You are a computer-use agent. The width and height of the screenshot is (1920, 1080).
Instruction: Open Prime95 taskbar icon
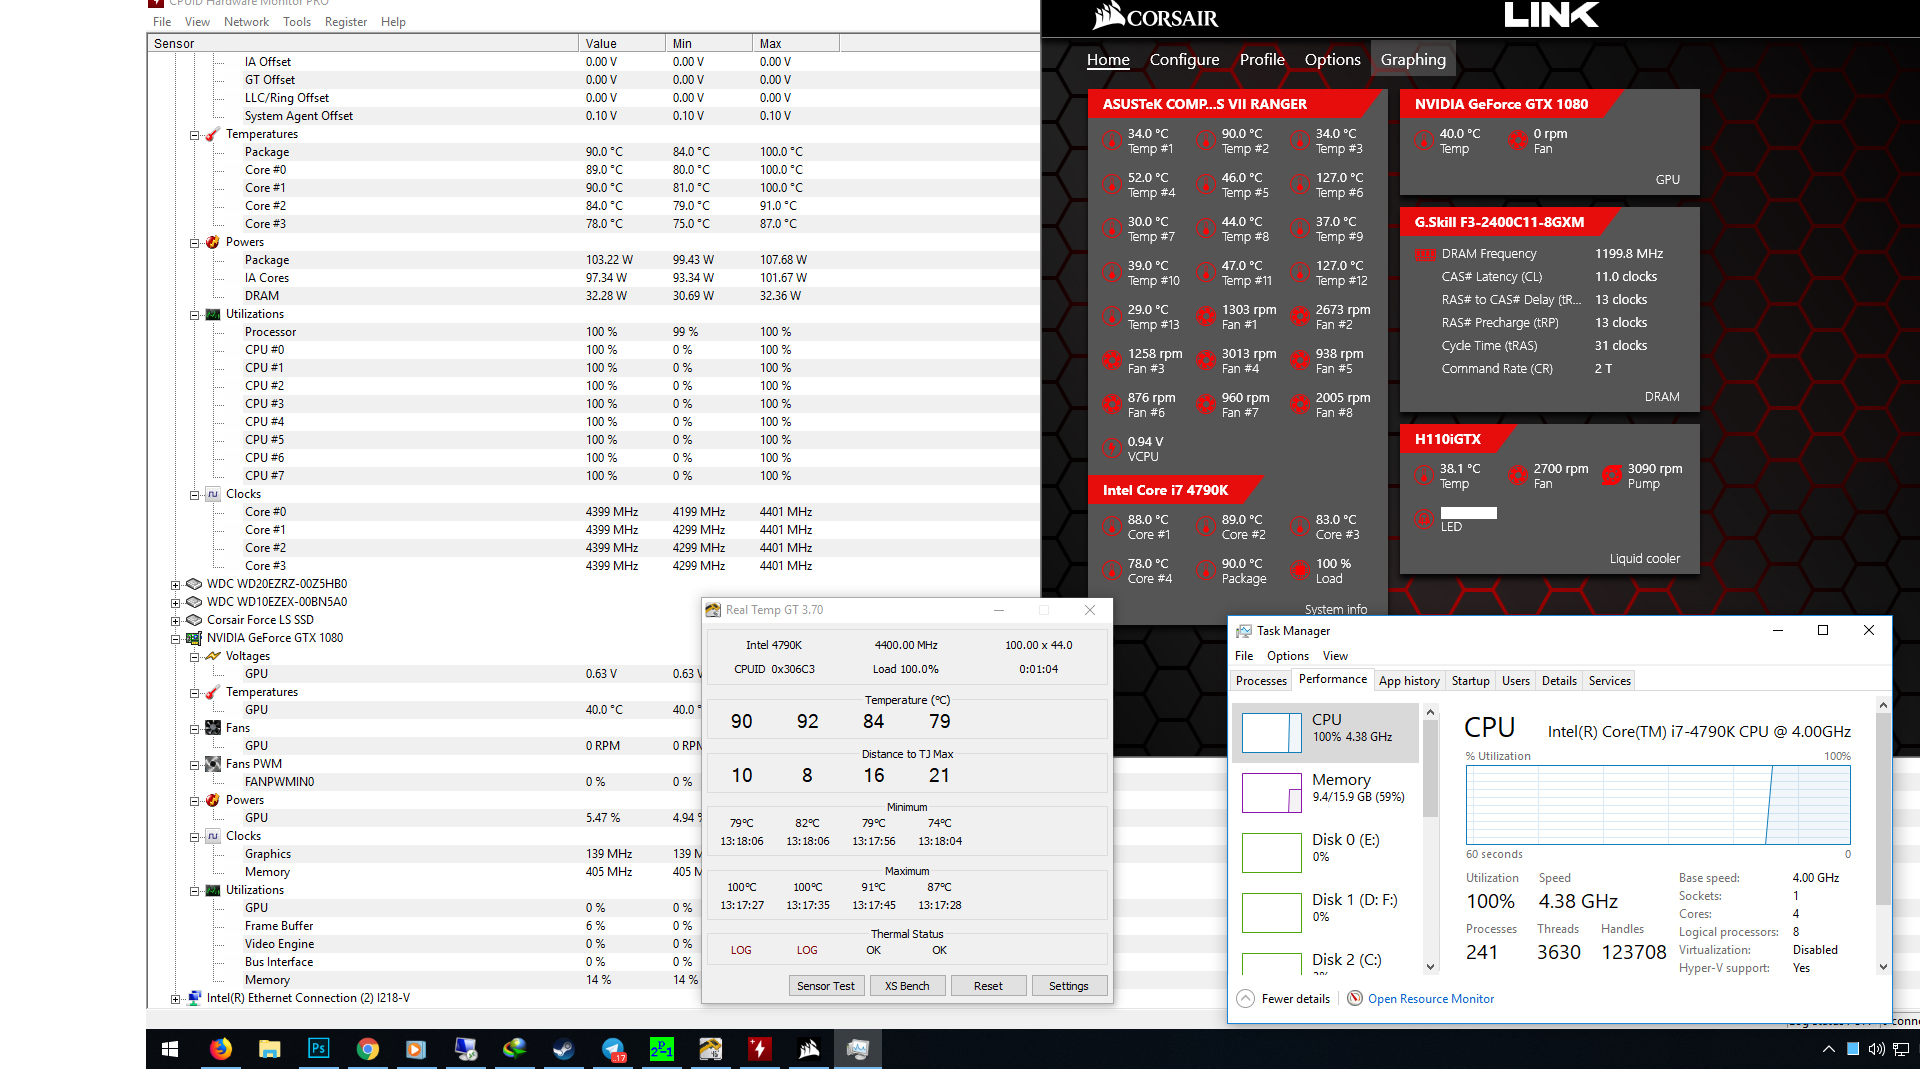662,1049
